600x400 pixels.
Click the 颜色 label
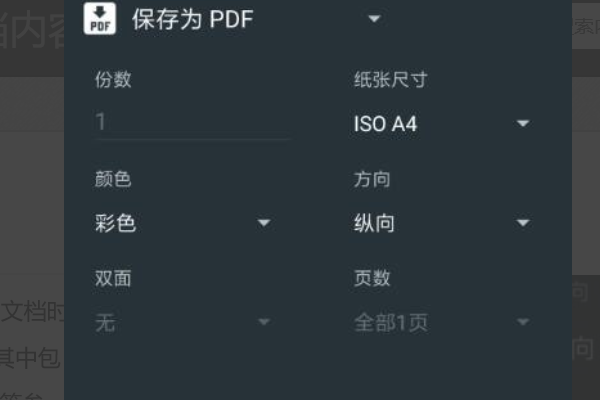pyautogui.click(x=113, y=180)
